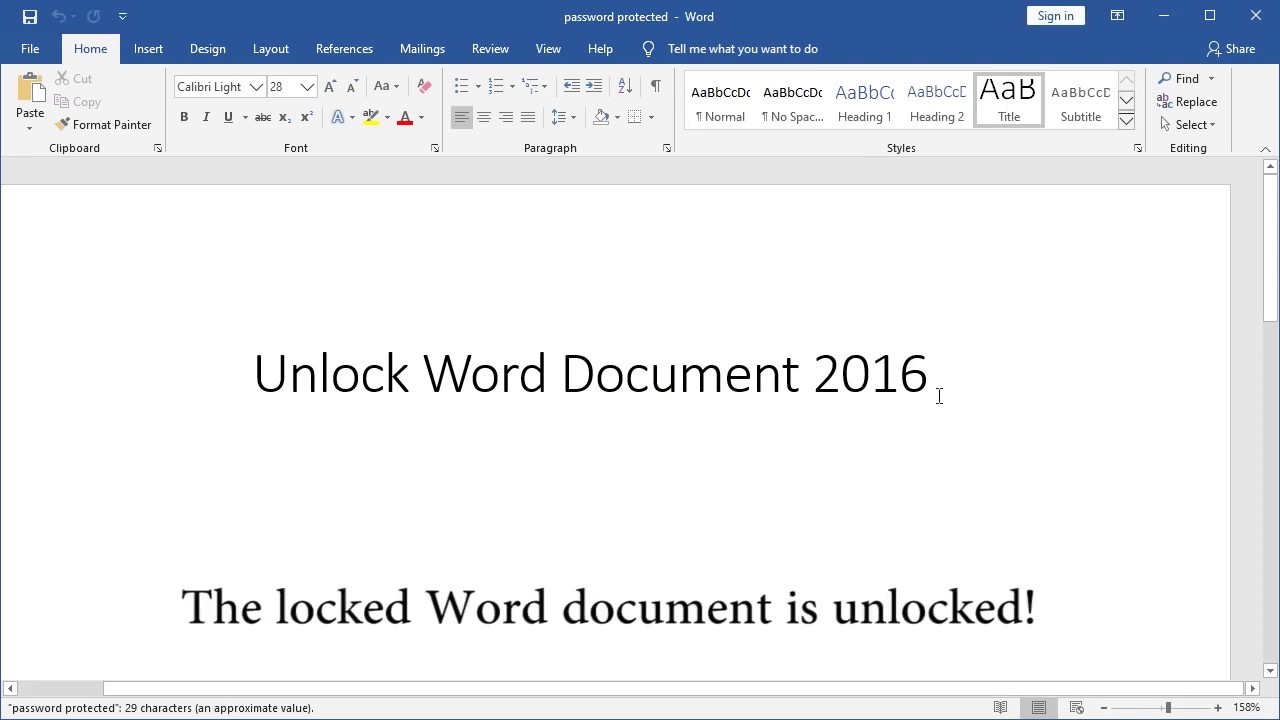Screen dimensions: 1280x720
Task: Open the Borders dropdown arrow
Action: [x=651, y=118]
